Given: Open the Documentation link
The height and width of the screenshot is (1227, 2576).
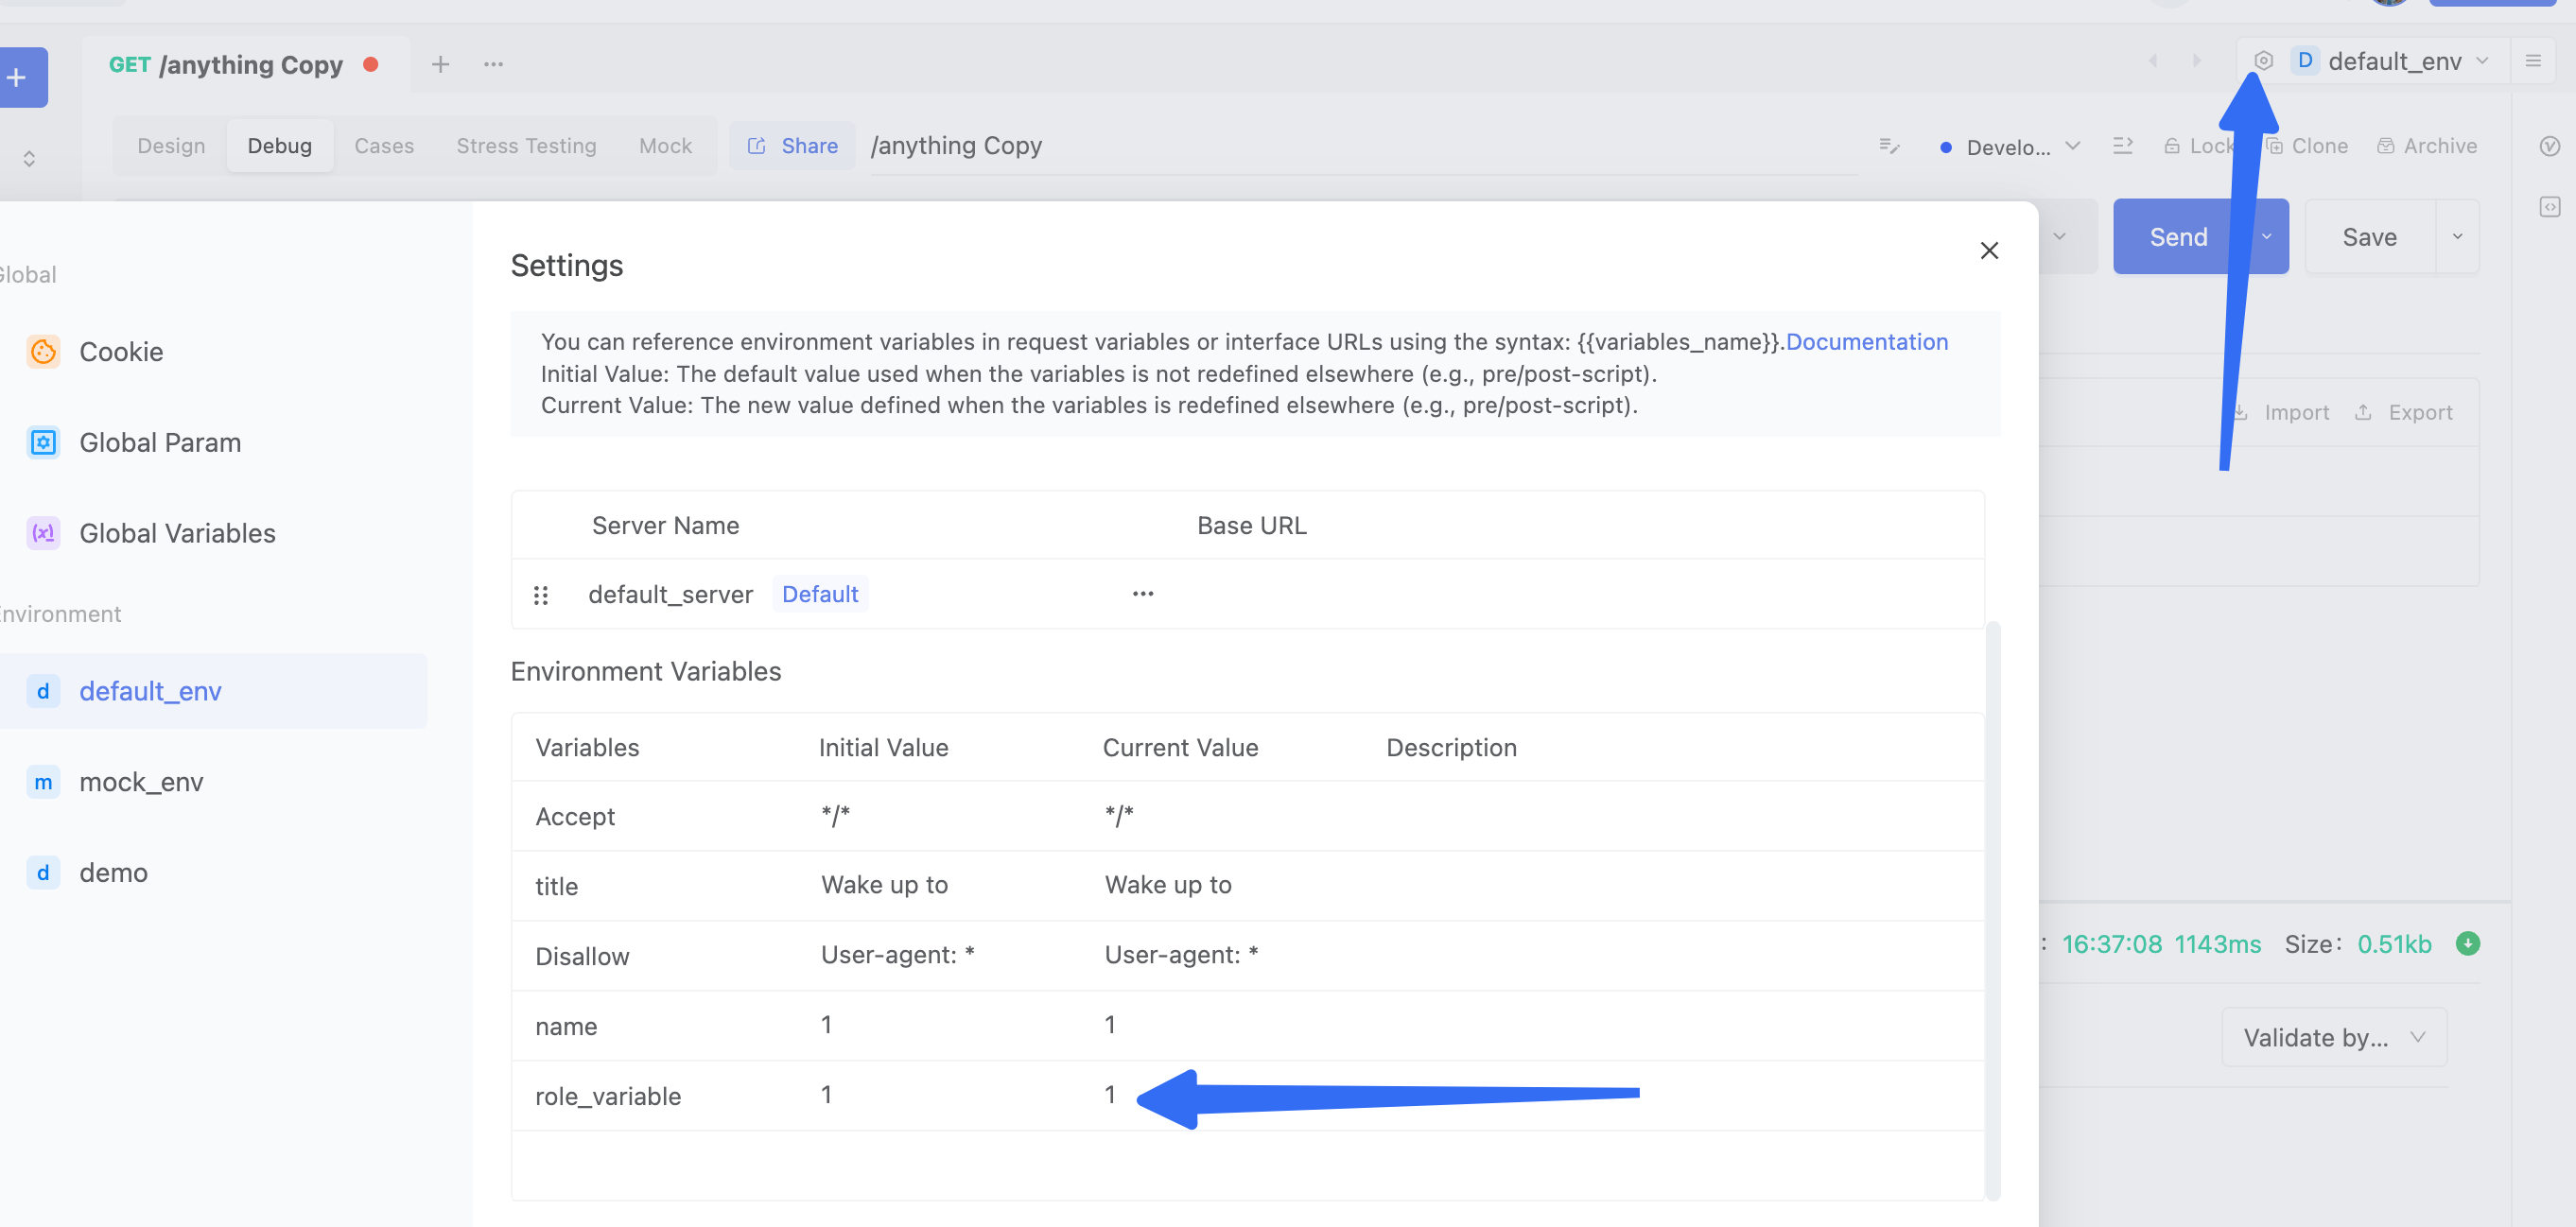Looking at the screenshot, I should (x=1866, y=342).
